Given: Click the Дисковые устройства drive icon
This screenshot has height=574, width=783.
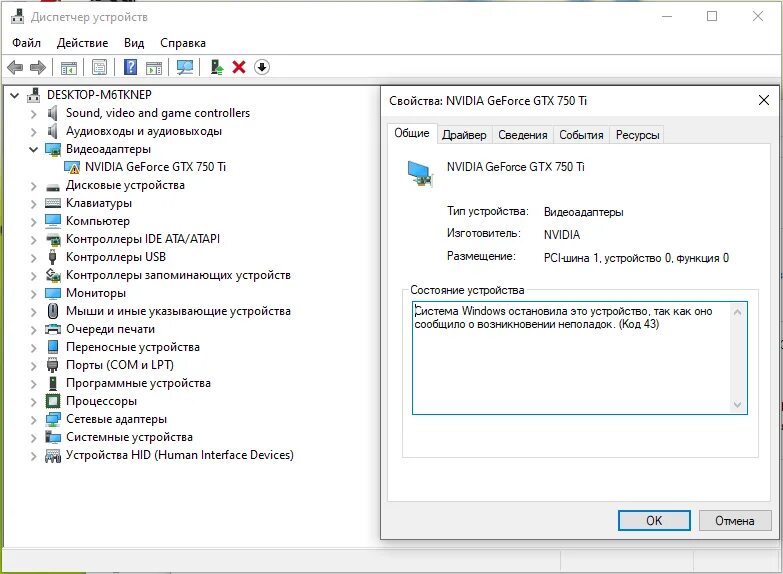Looking at the screenshot, I should click(x=53, y=187).
